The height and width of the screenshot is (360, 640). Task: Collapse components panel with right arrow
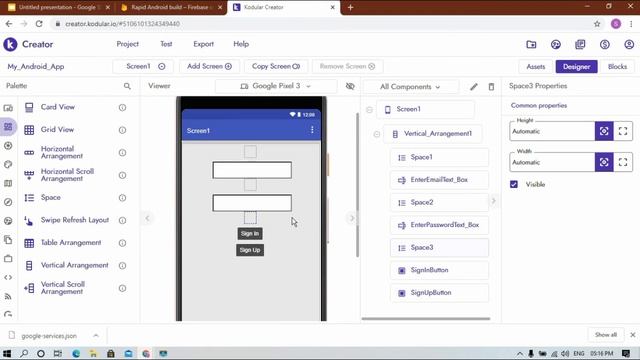(x=352, y=218)
